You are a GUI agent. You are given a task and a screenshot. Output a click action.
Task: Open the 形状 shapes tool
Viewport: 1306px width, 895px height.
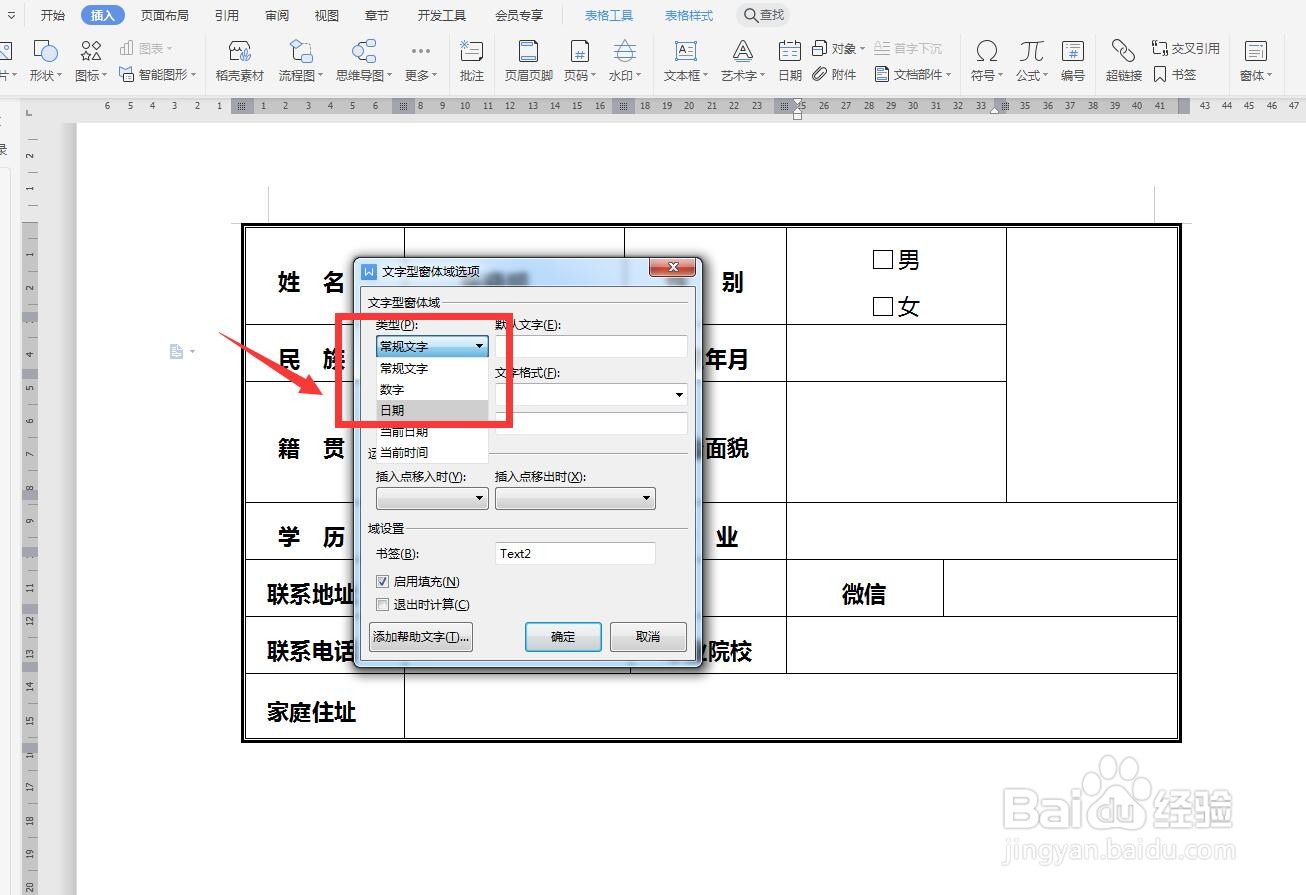coord(45,61)
